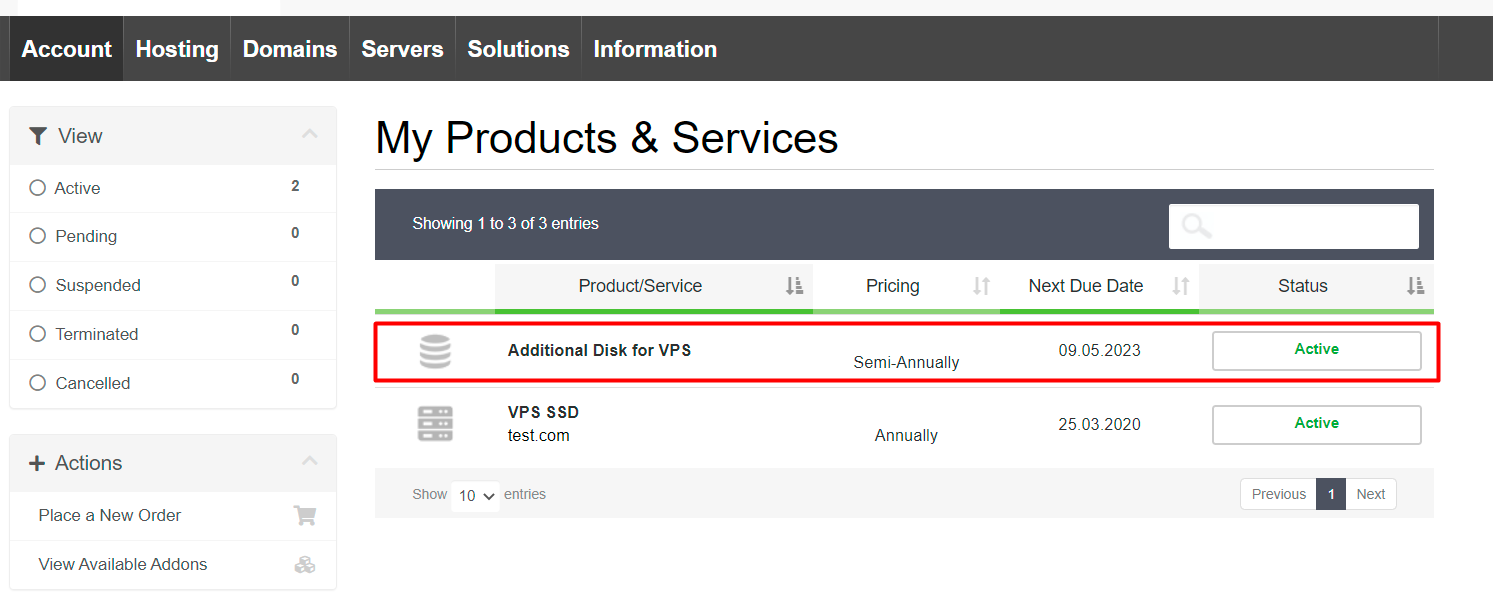Click the database disk icon for Additional Disk

435,352
